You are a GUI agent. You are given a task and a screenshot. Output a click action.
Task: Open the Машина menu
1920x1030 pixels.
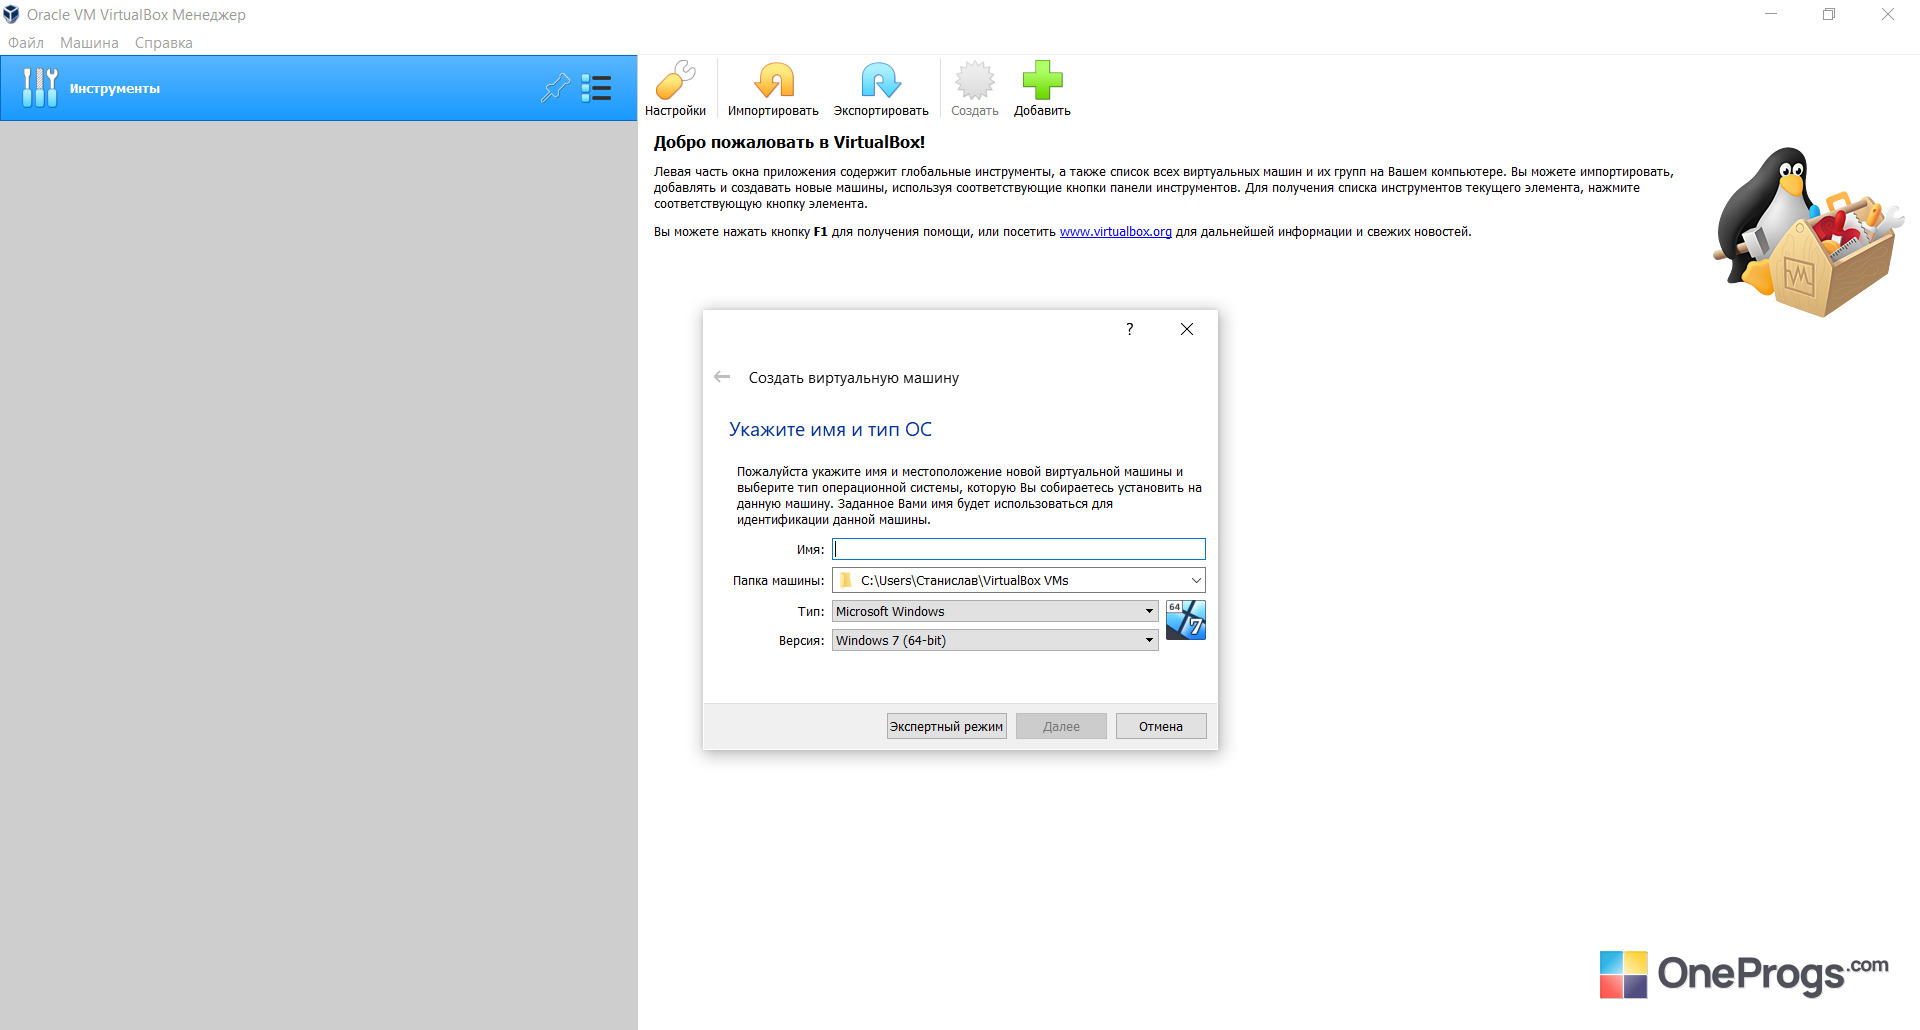pyautogui.click(x=89, y=43)
